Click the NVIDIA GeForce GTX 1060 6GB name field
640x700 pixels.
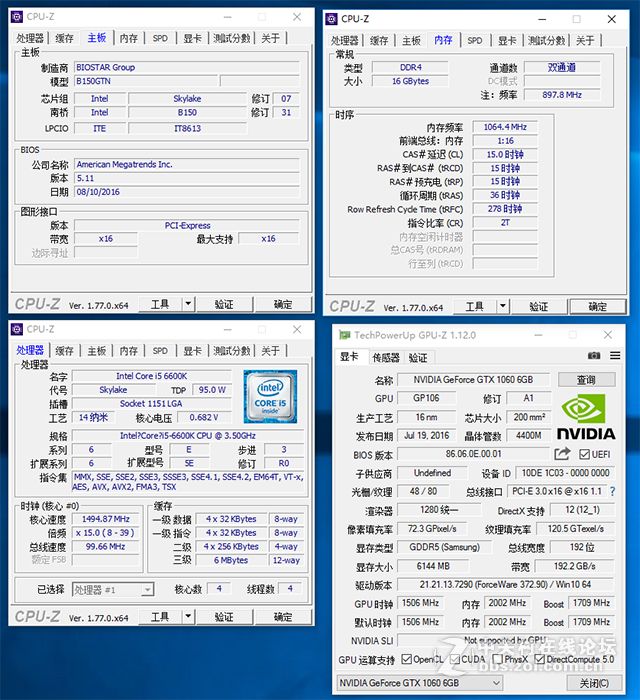click(x=474, y=379)
